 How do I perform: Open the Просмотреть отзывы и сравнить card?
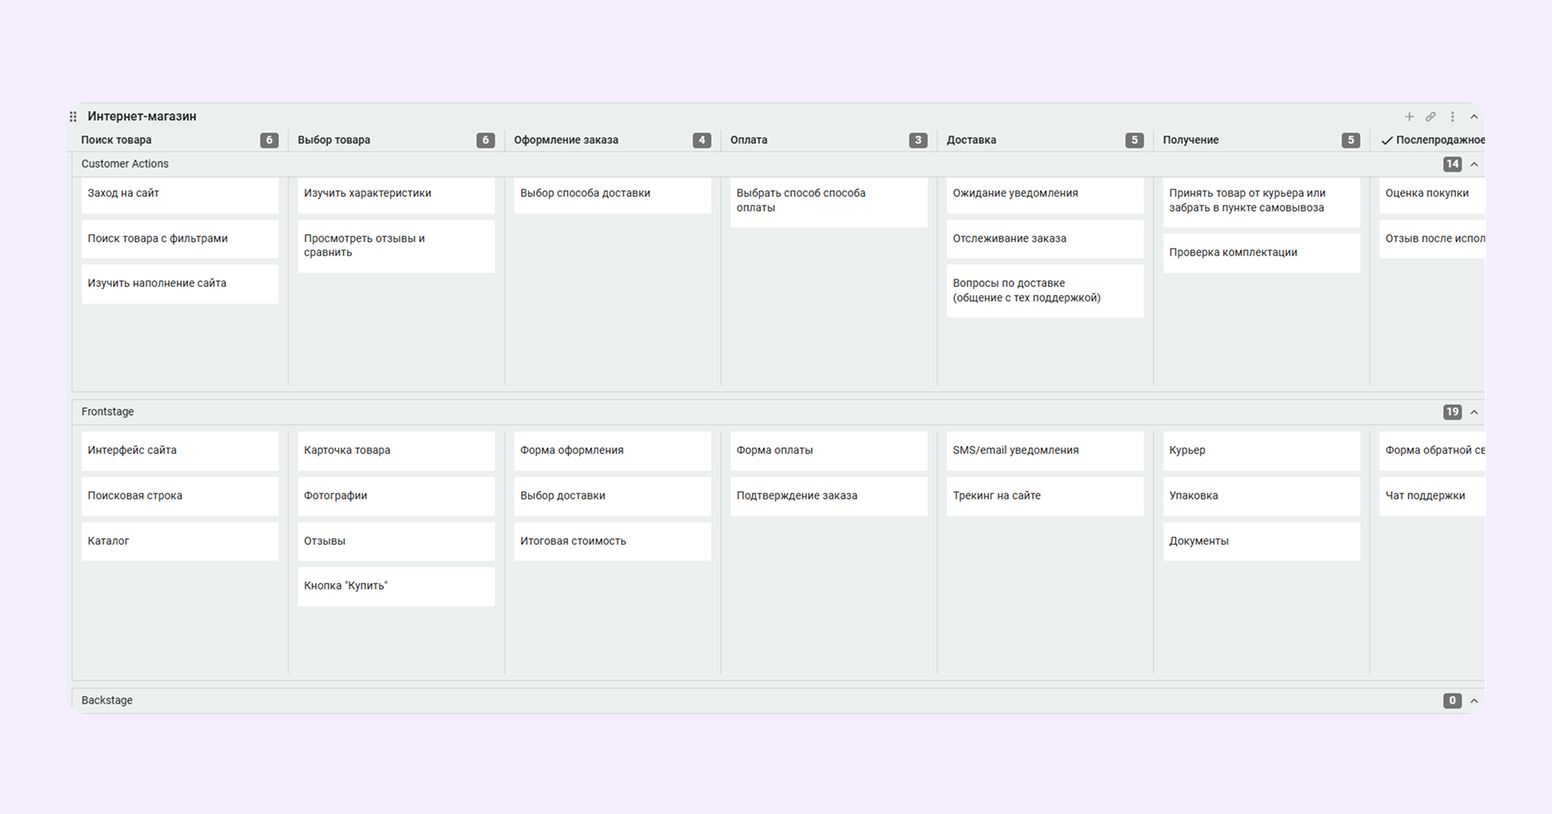[x=396, y=246]
